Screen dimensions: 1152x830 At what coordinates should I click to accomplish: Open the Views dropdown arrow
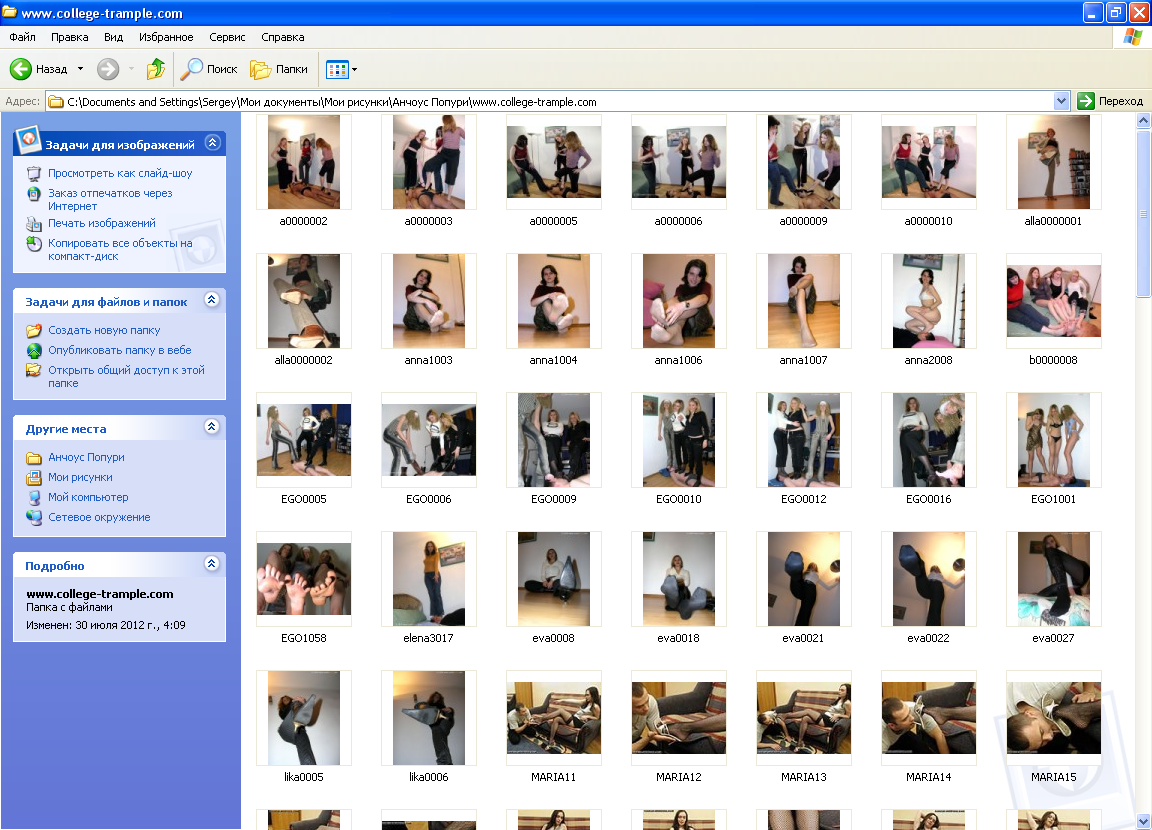pos(354,70)
